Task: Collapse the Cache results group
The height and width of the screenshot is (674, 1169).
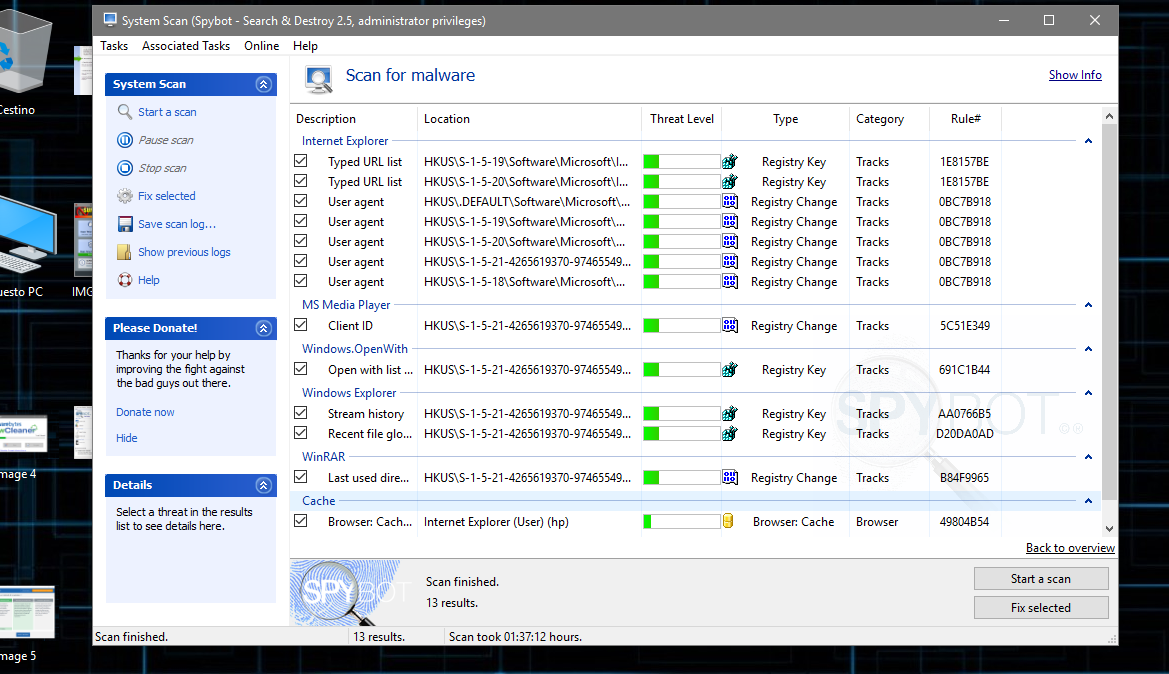Action: click(1088, 501)
